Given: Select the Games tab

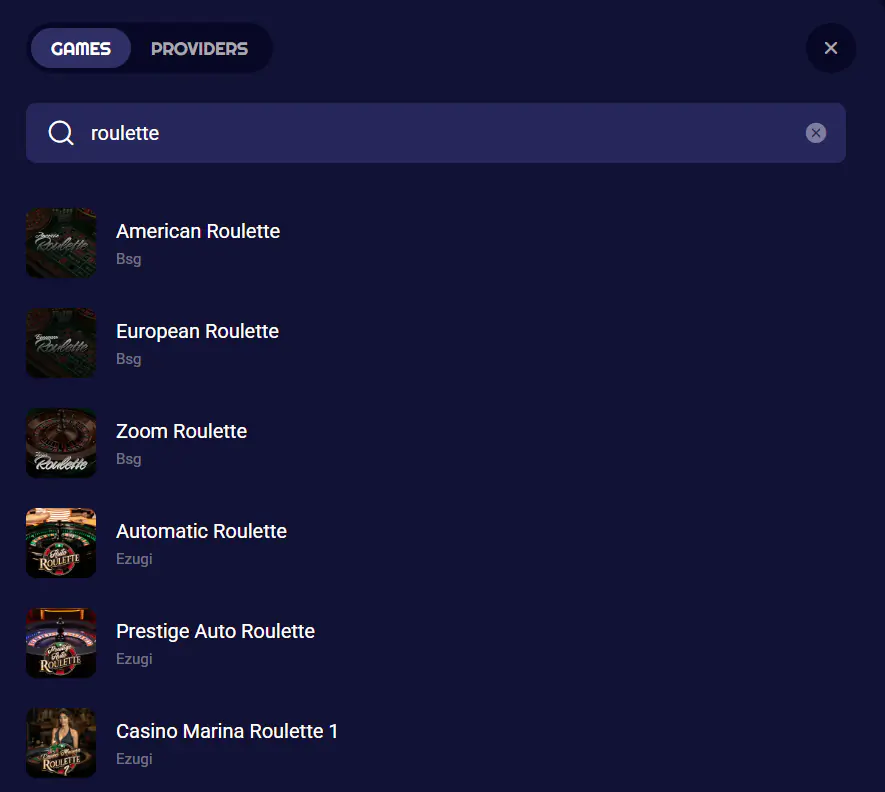Looking at the screenshot, I should 81,48.
